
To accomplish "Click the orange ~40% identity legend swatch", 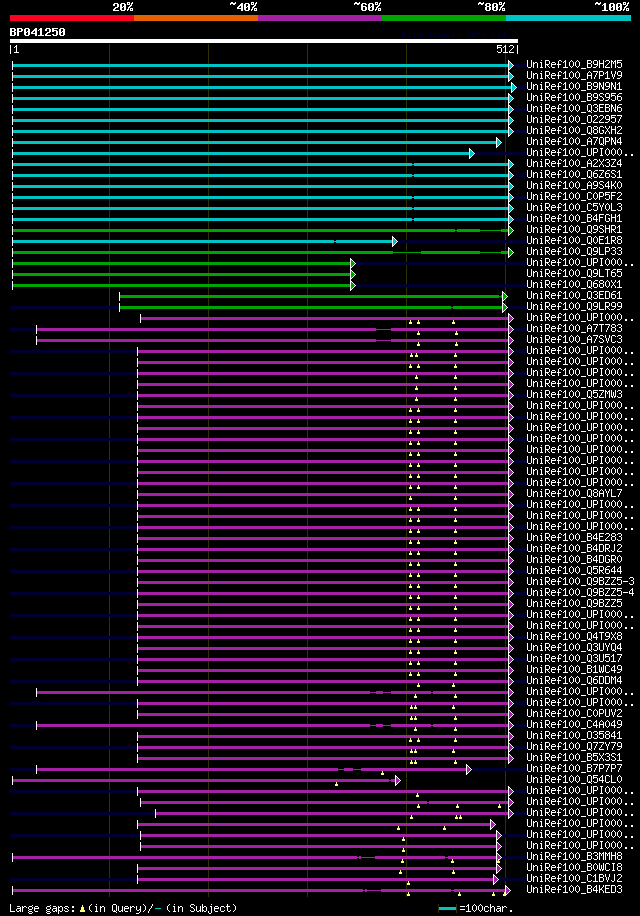I will click(x=196, y=18).
